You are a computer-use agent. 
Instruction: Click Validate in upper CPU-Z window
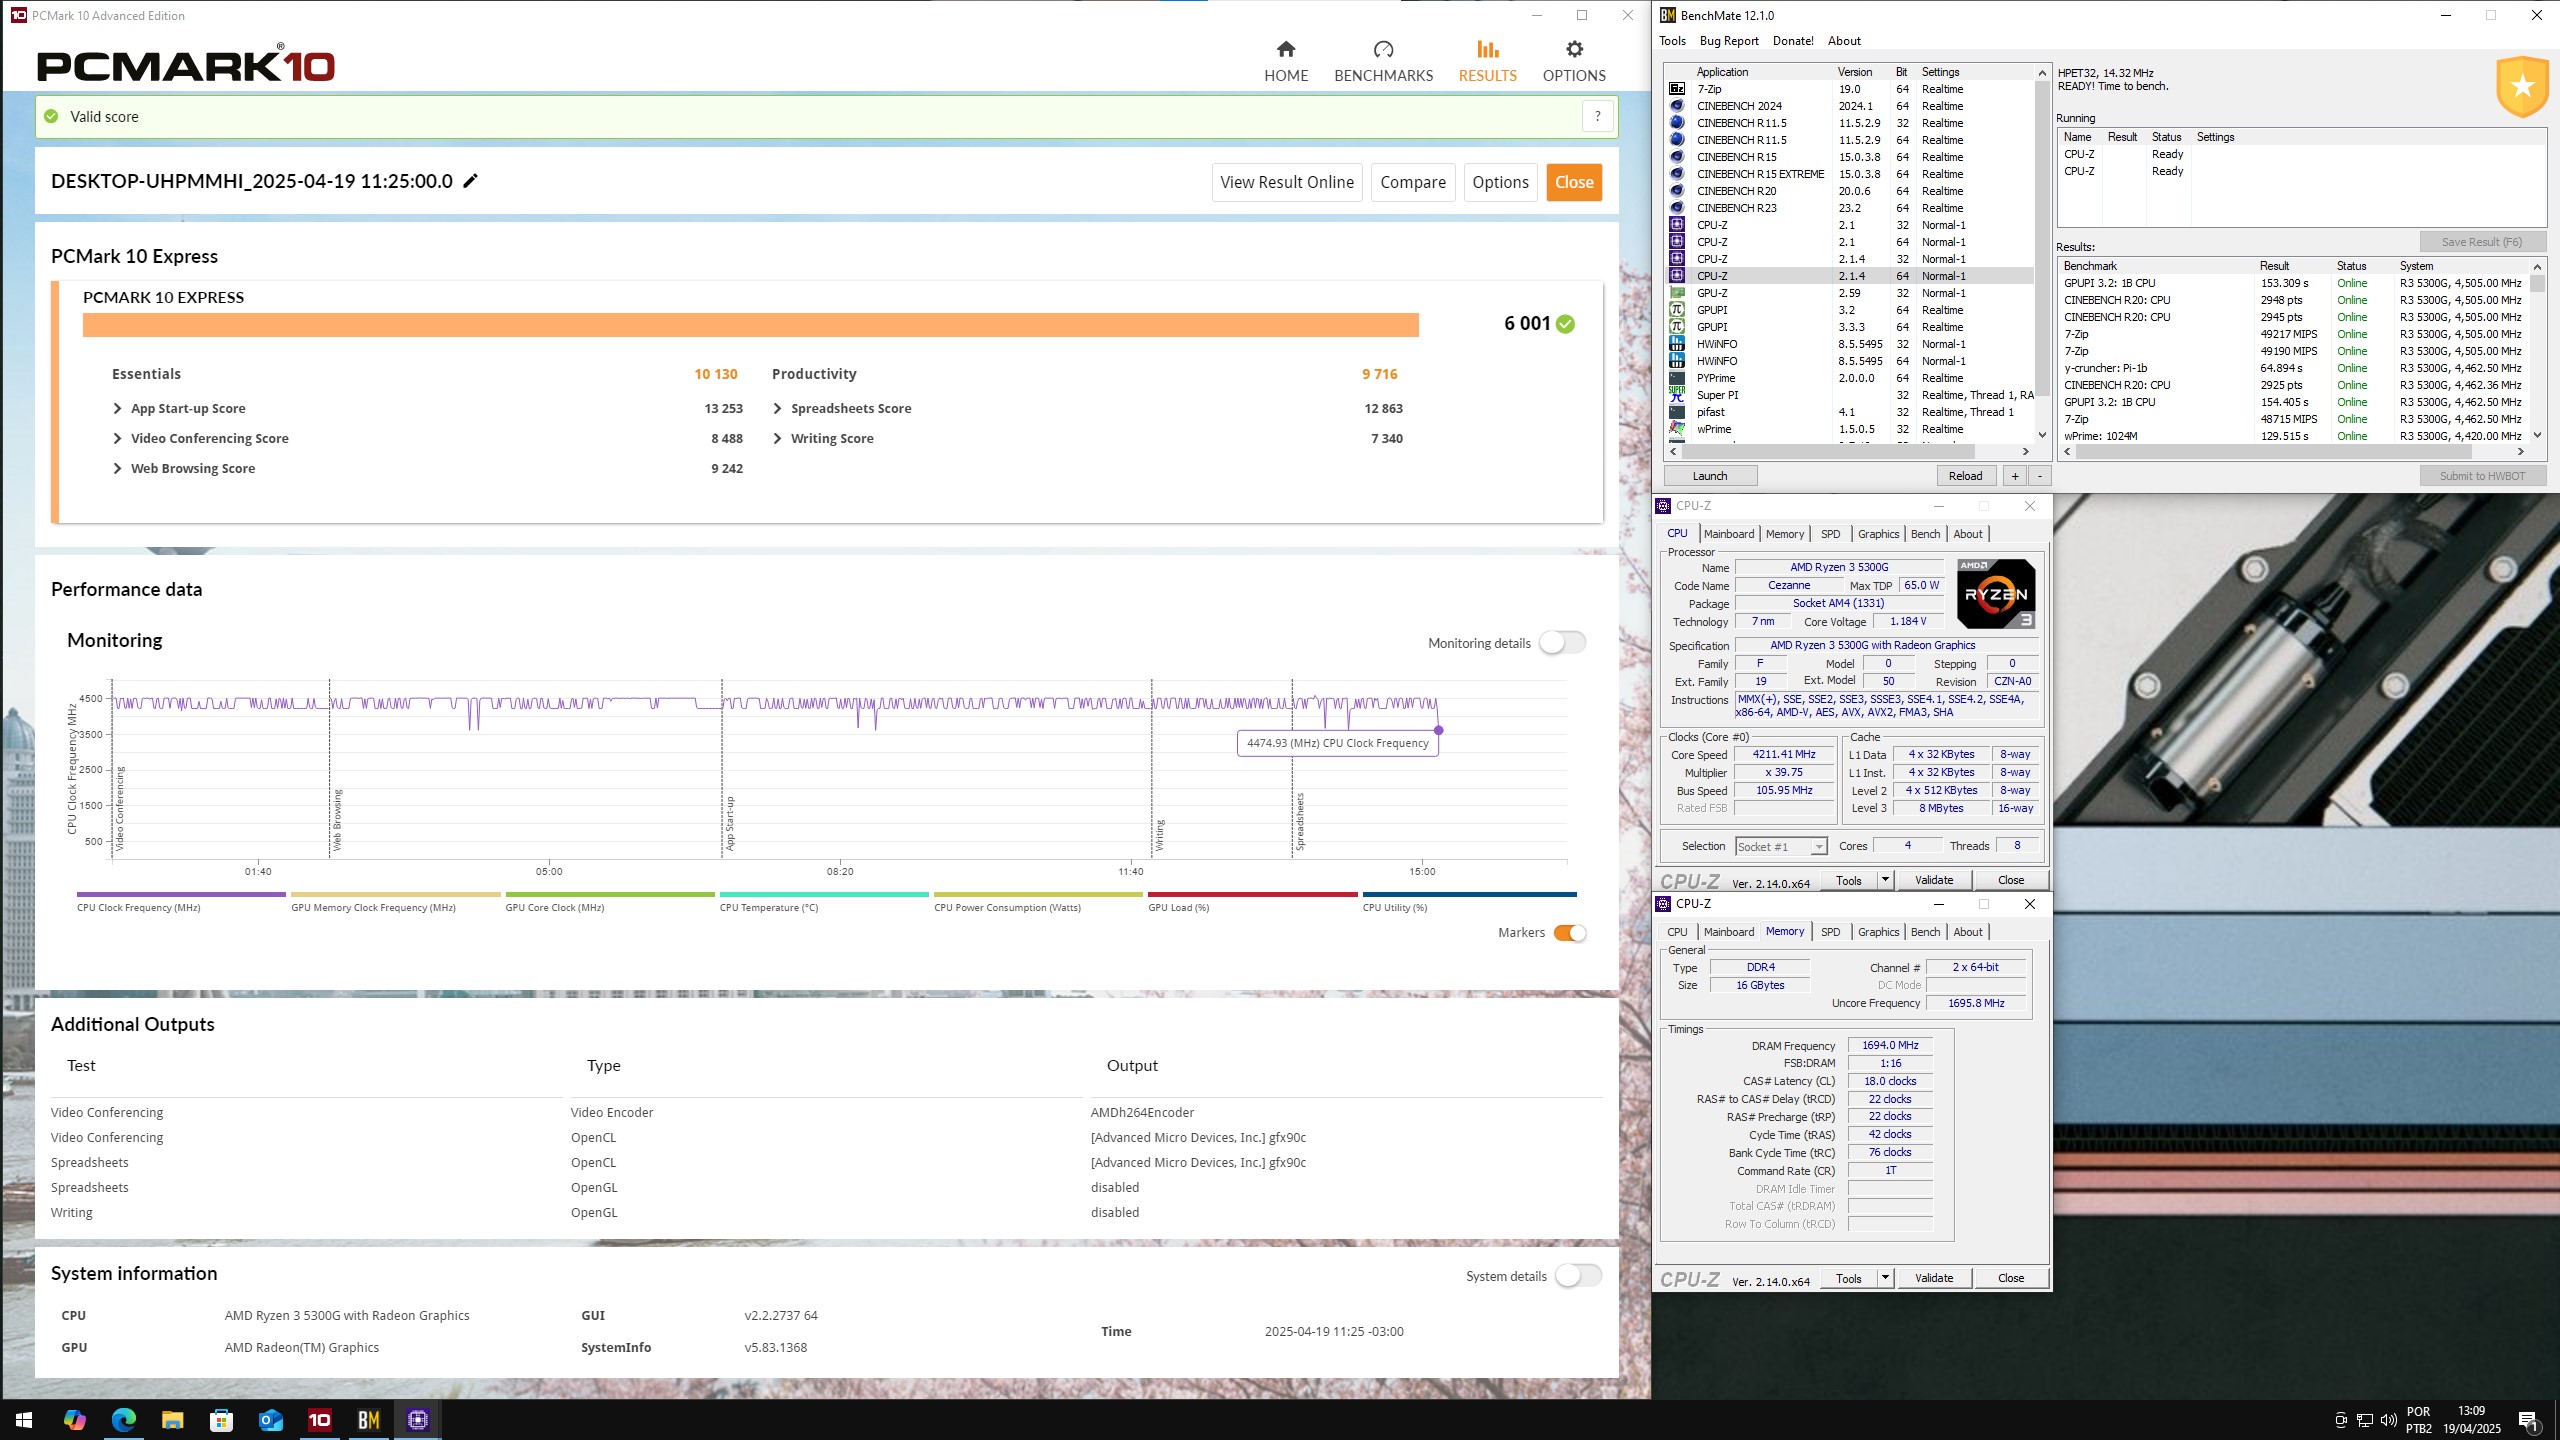pyautogui.click(x=1933, y=880)
